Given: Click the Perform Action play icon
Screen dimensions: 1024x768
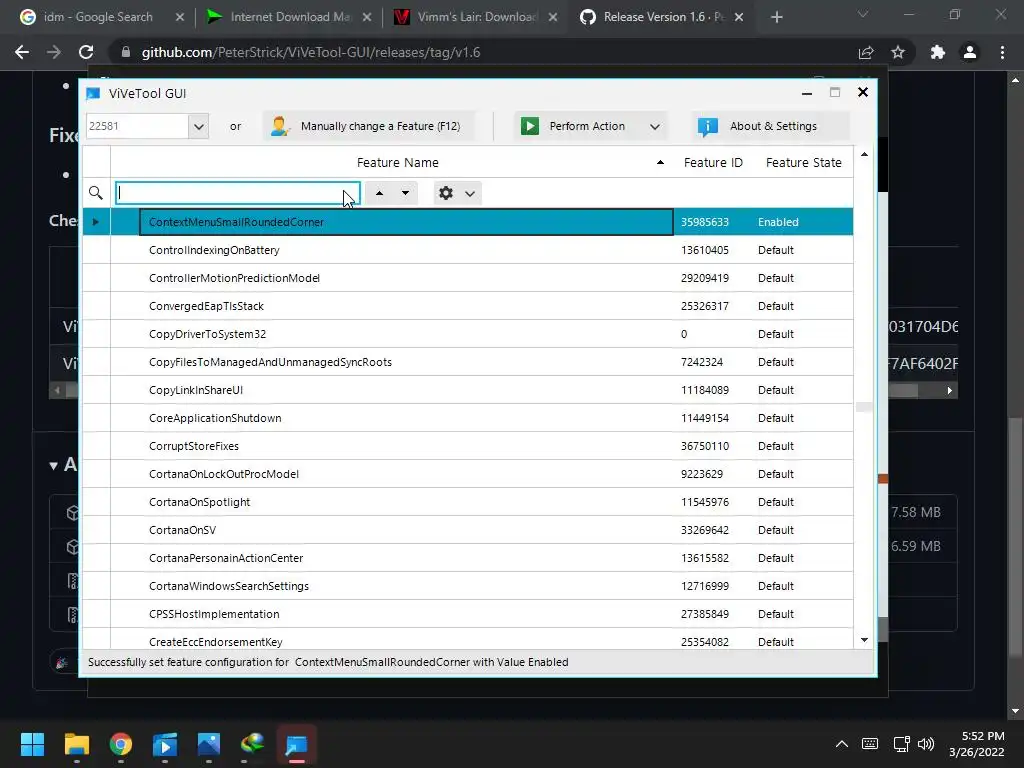Looking at the screenshot, I should [x=530, y=126].
